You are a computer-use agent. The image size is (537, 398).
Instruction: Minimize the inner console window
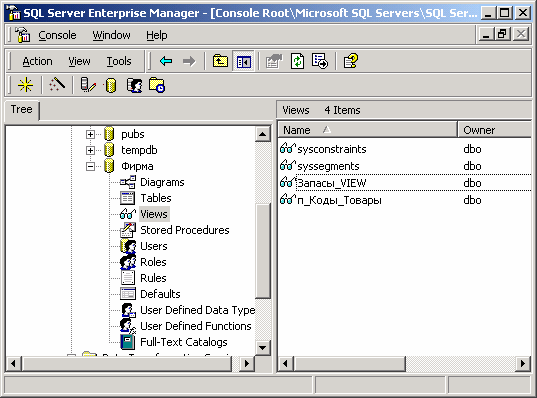point(486,34)
